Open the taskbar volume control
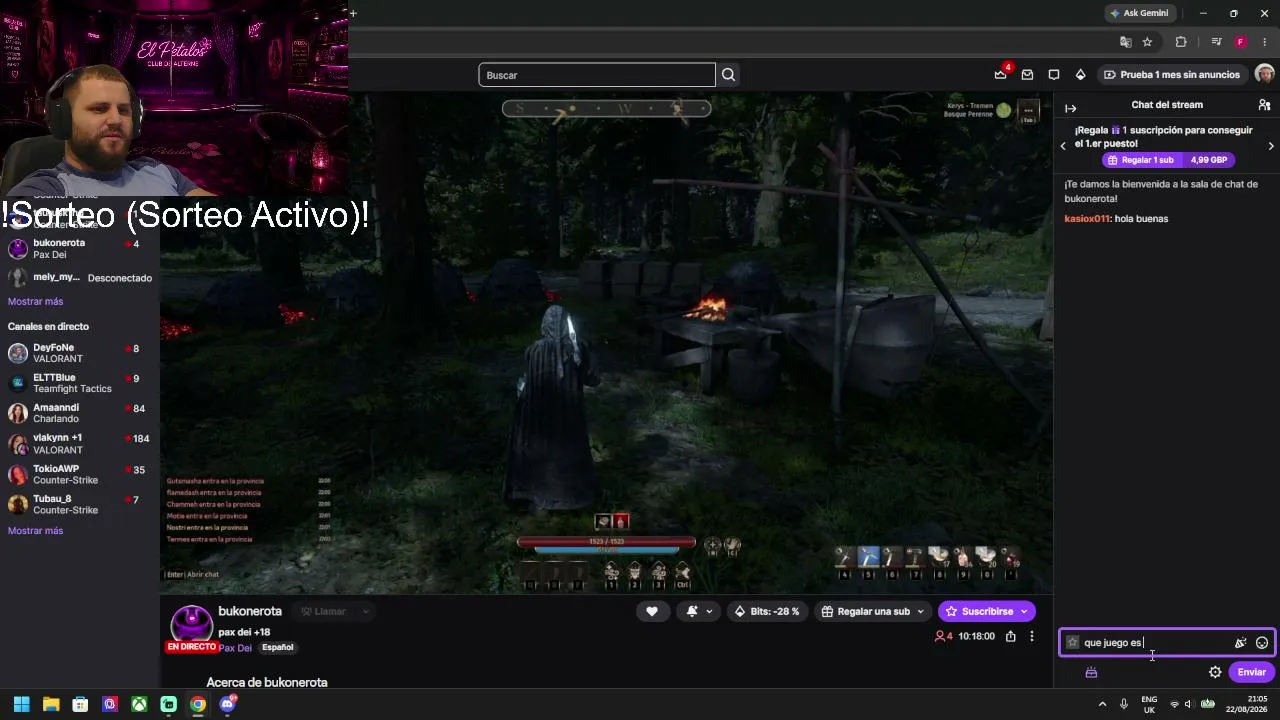The image size is (1280, 720). pos(1191,704)
